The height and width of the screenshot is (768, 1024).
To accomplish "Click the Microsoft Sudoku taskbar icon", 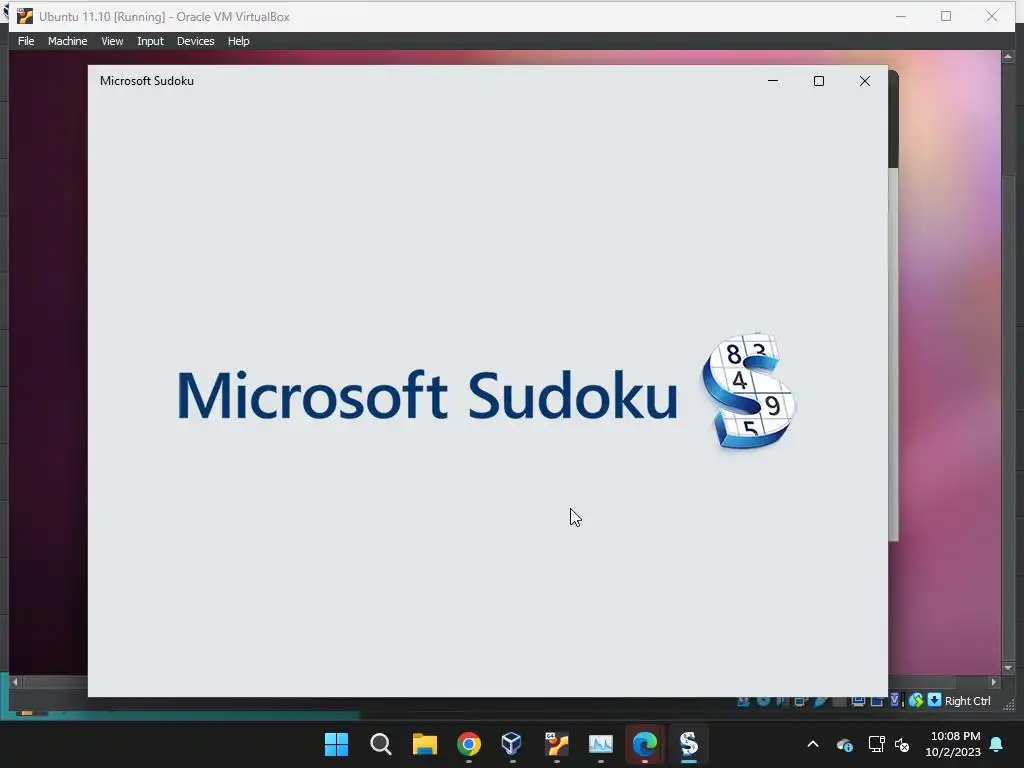I will [x=689, y=744].
